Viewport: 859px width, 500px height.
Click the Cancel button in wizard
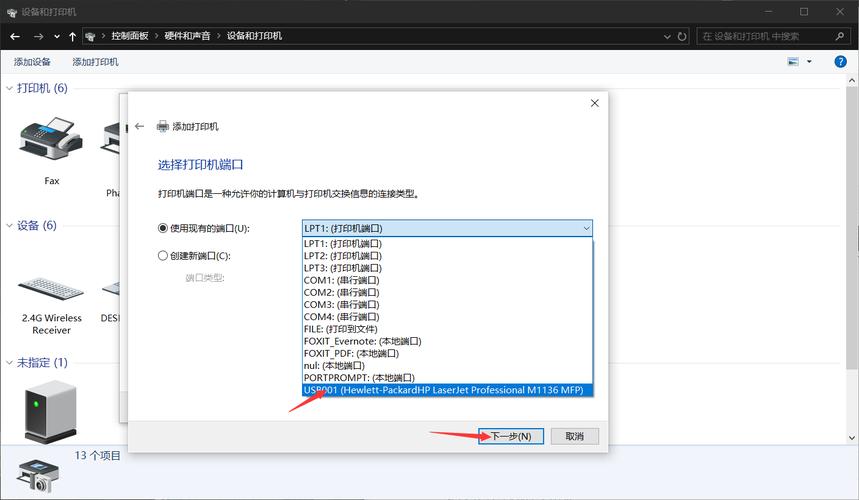click(574, 436)
